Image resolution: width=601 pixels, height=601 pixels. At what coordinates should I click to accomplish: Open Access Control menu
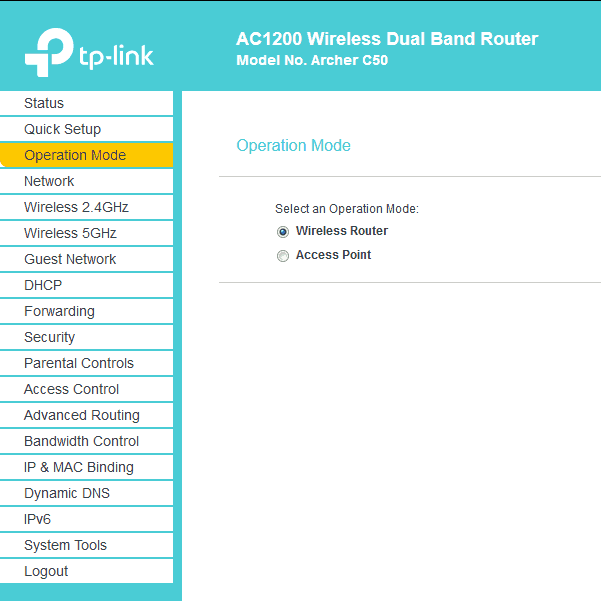(86, 389)
